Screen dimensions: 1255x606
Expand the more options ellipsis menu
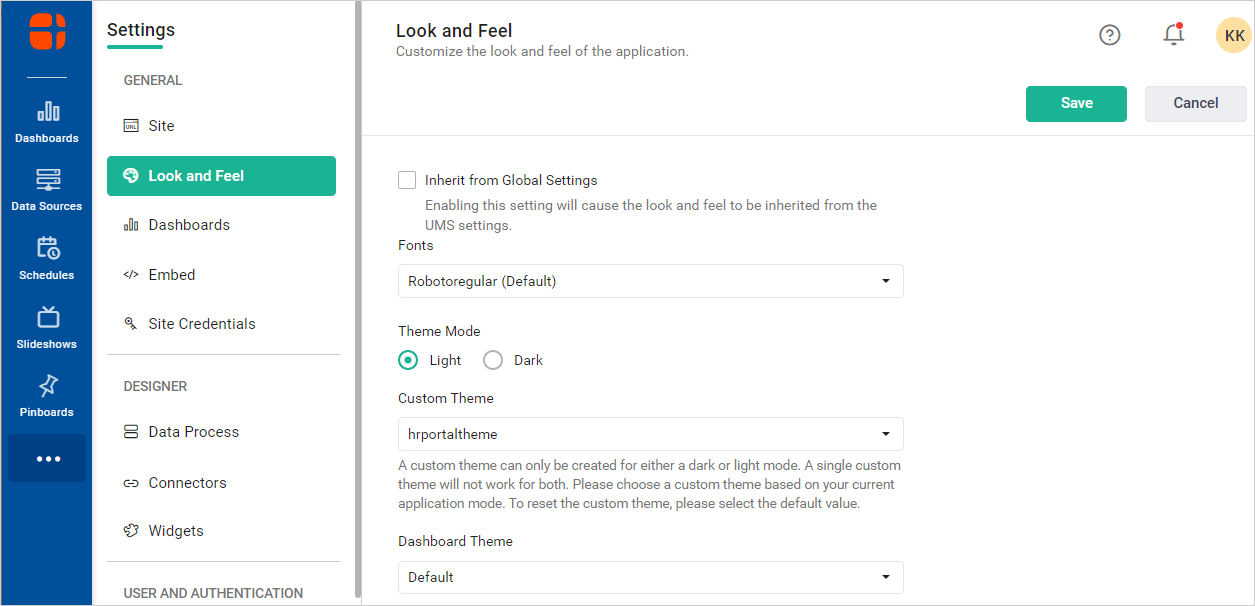(48, 459)
